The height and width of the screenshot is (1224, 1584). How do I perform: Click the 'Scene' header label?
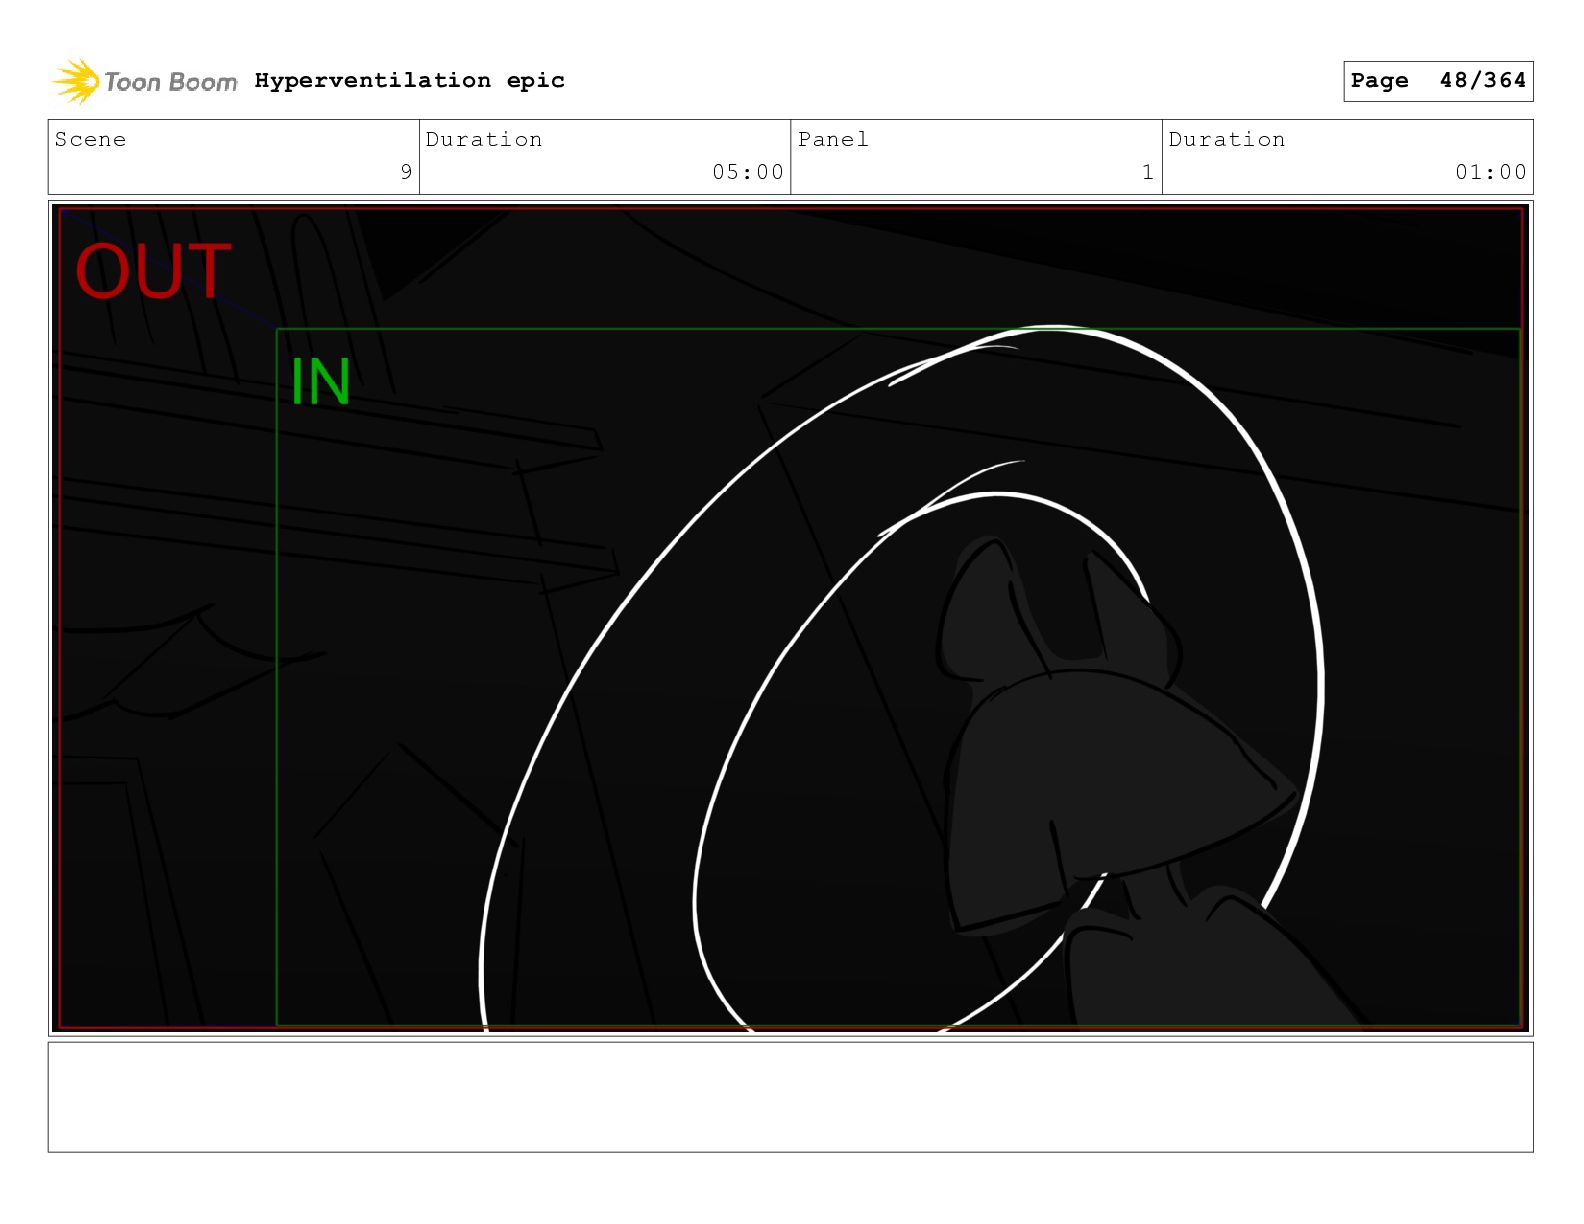pyautogui.click(x=91, y=140)
